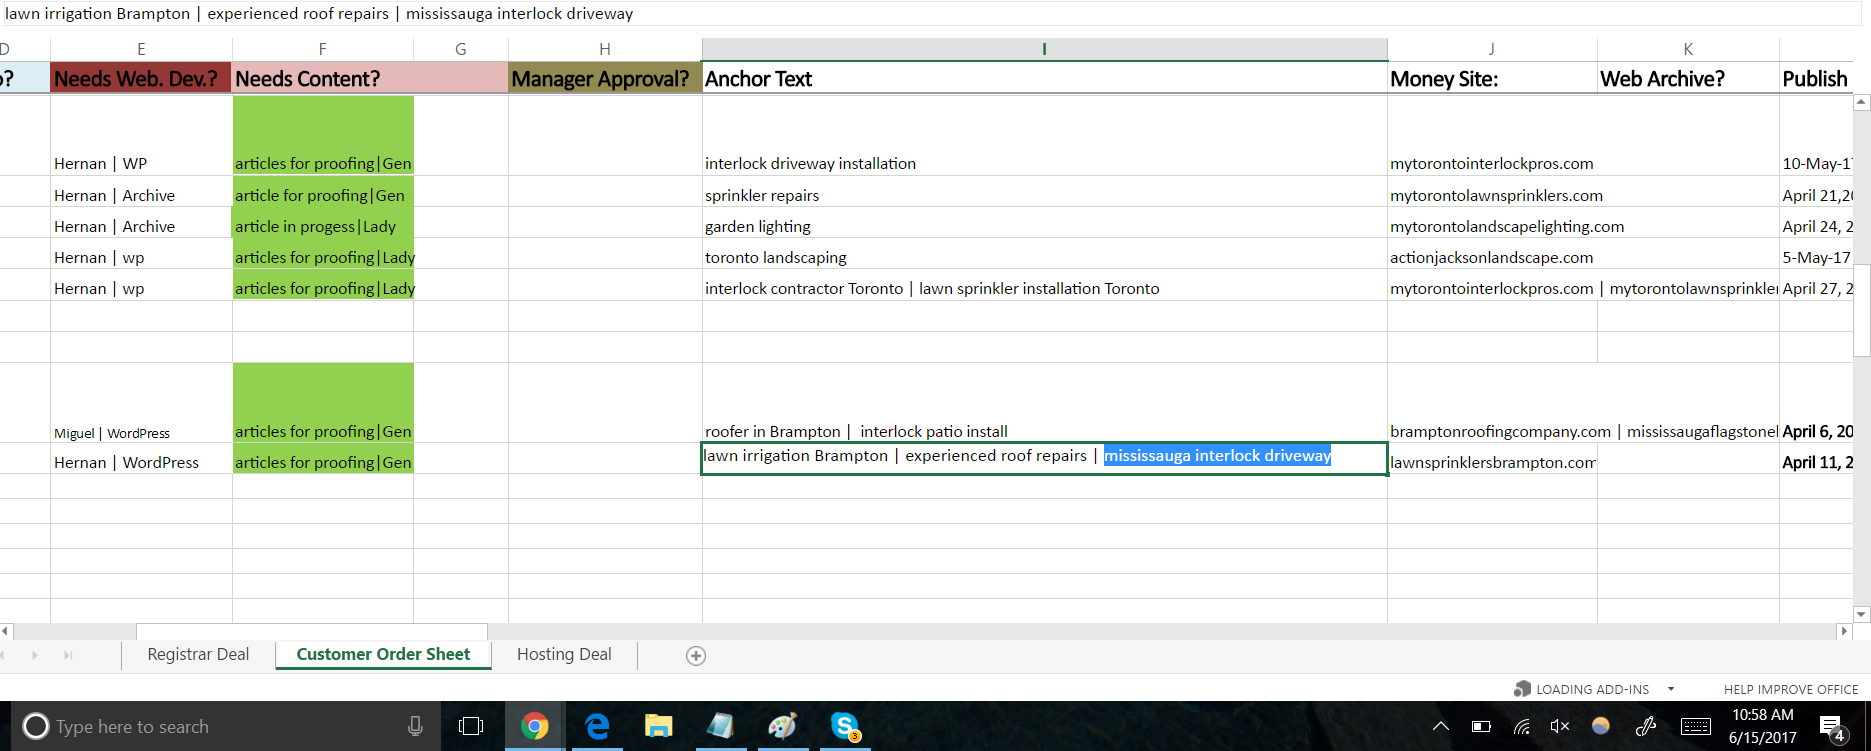Click the horizontal scrollbar right arrow
Image resolution: width=1871 pixels, height=751 pixels.
click(x=1844, y=631)
